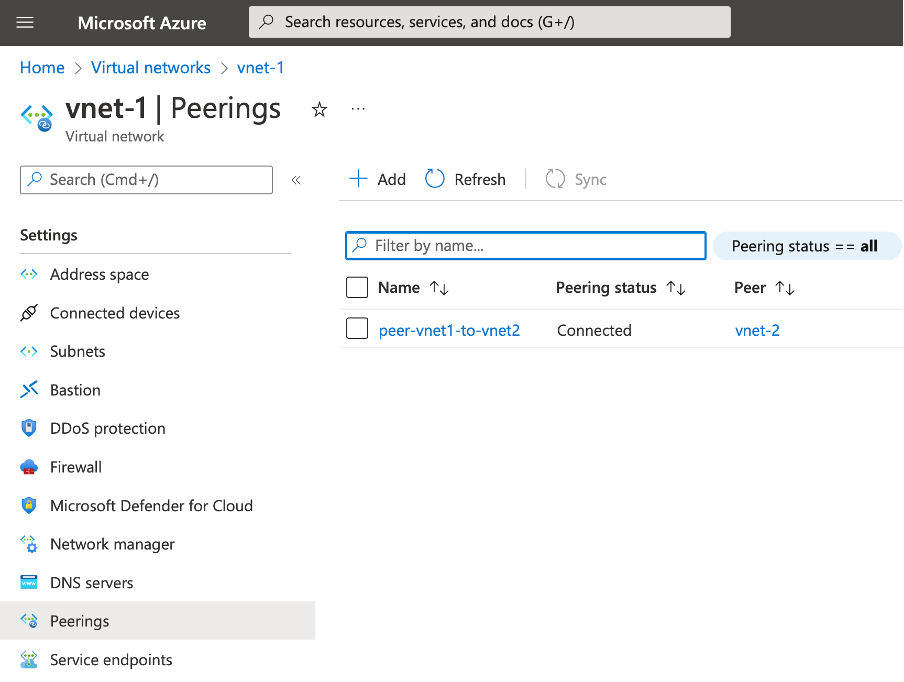
Task: Click the Bastion icon
Action: (29, 390)
